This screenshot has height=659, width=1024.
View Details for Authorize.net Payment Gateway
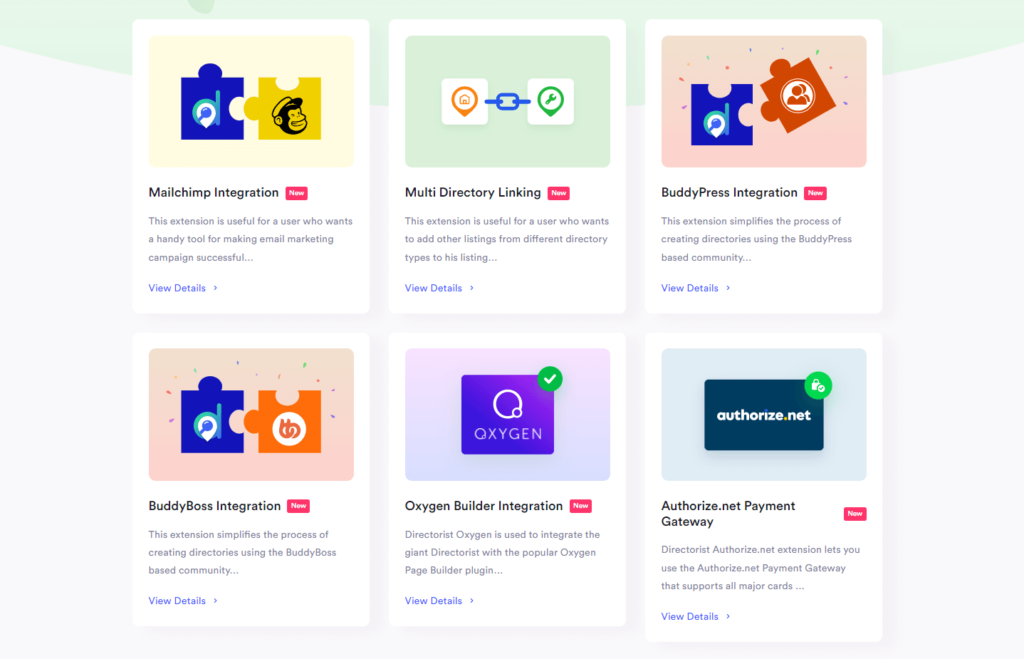pyautogui.click(x=696, y=617)
